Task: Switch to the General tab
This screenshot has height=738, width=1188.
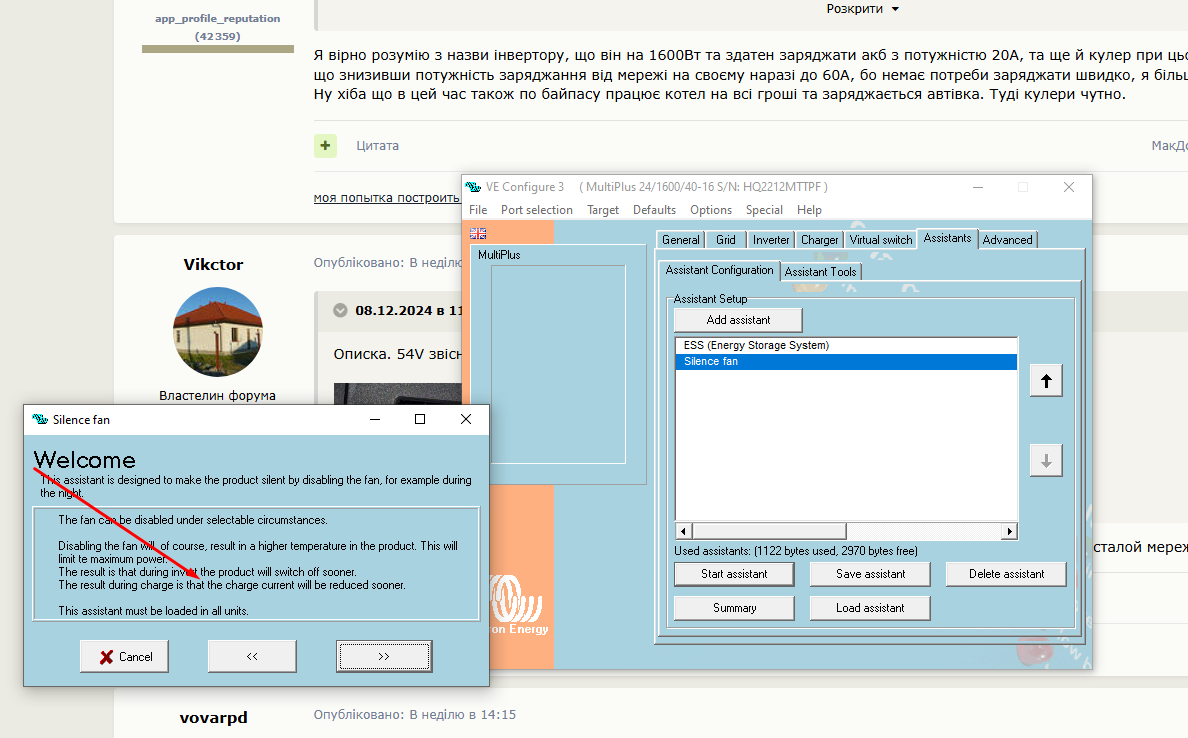Action: [x=680, y=239]
